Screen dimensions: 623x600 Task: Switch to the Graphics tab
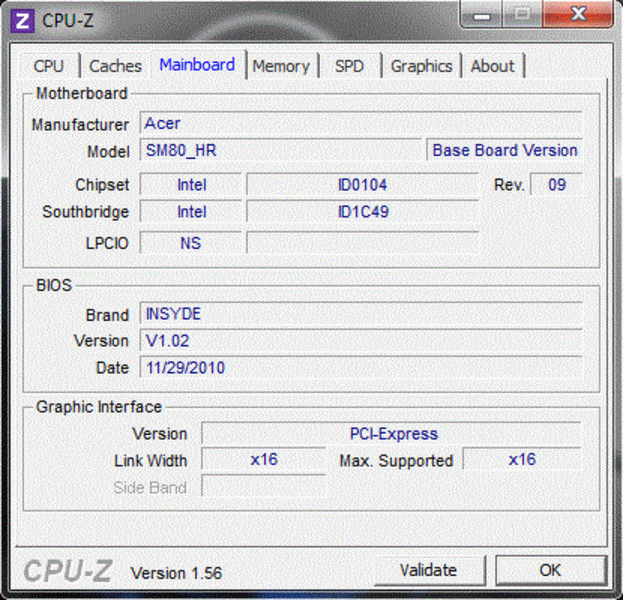pos(422,66)
